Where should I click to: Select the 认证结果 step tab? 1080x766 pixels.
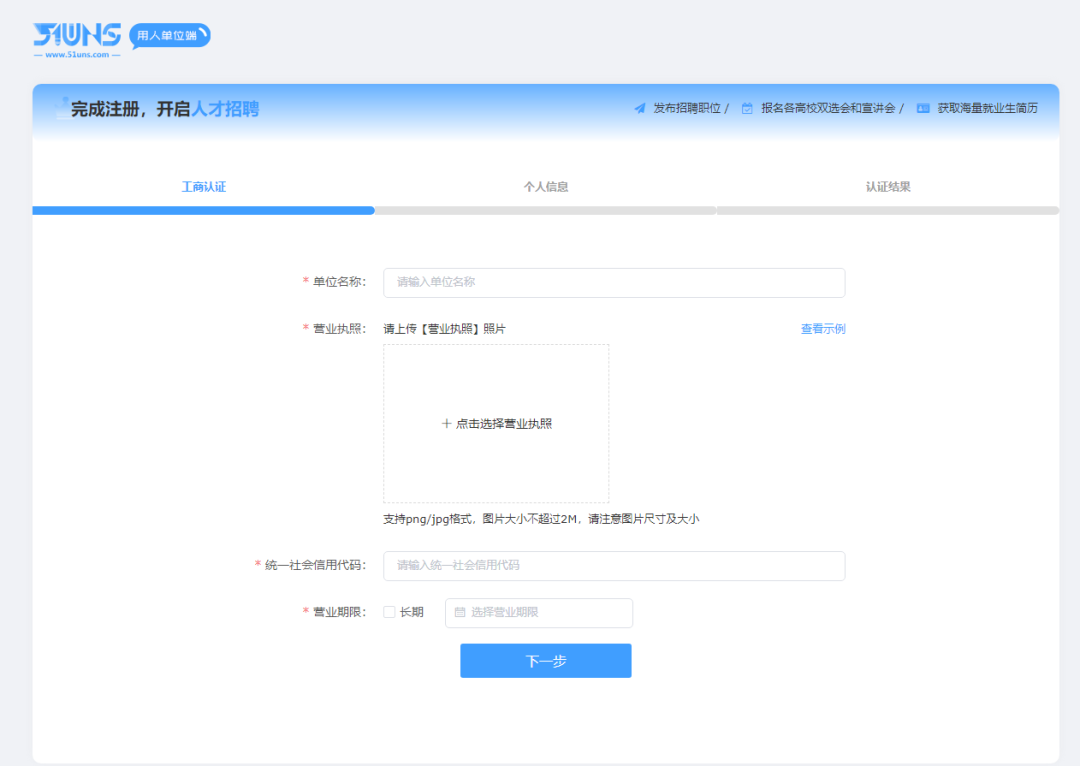click(888, 187)
